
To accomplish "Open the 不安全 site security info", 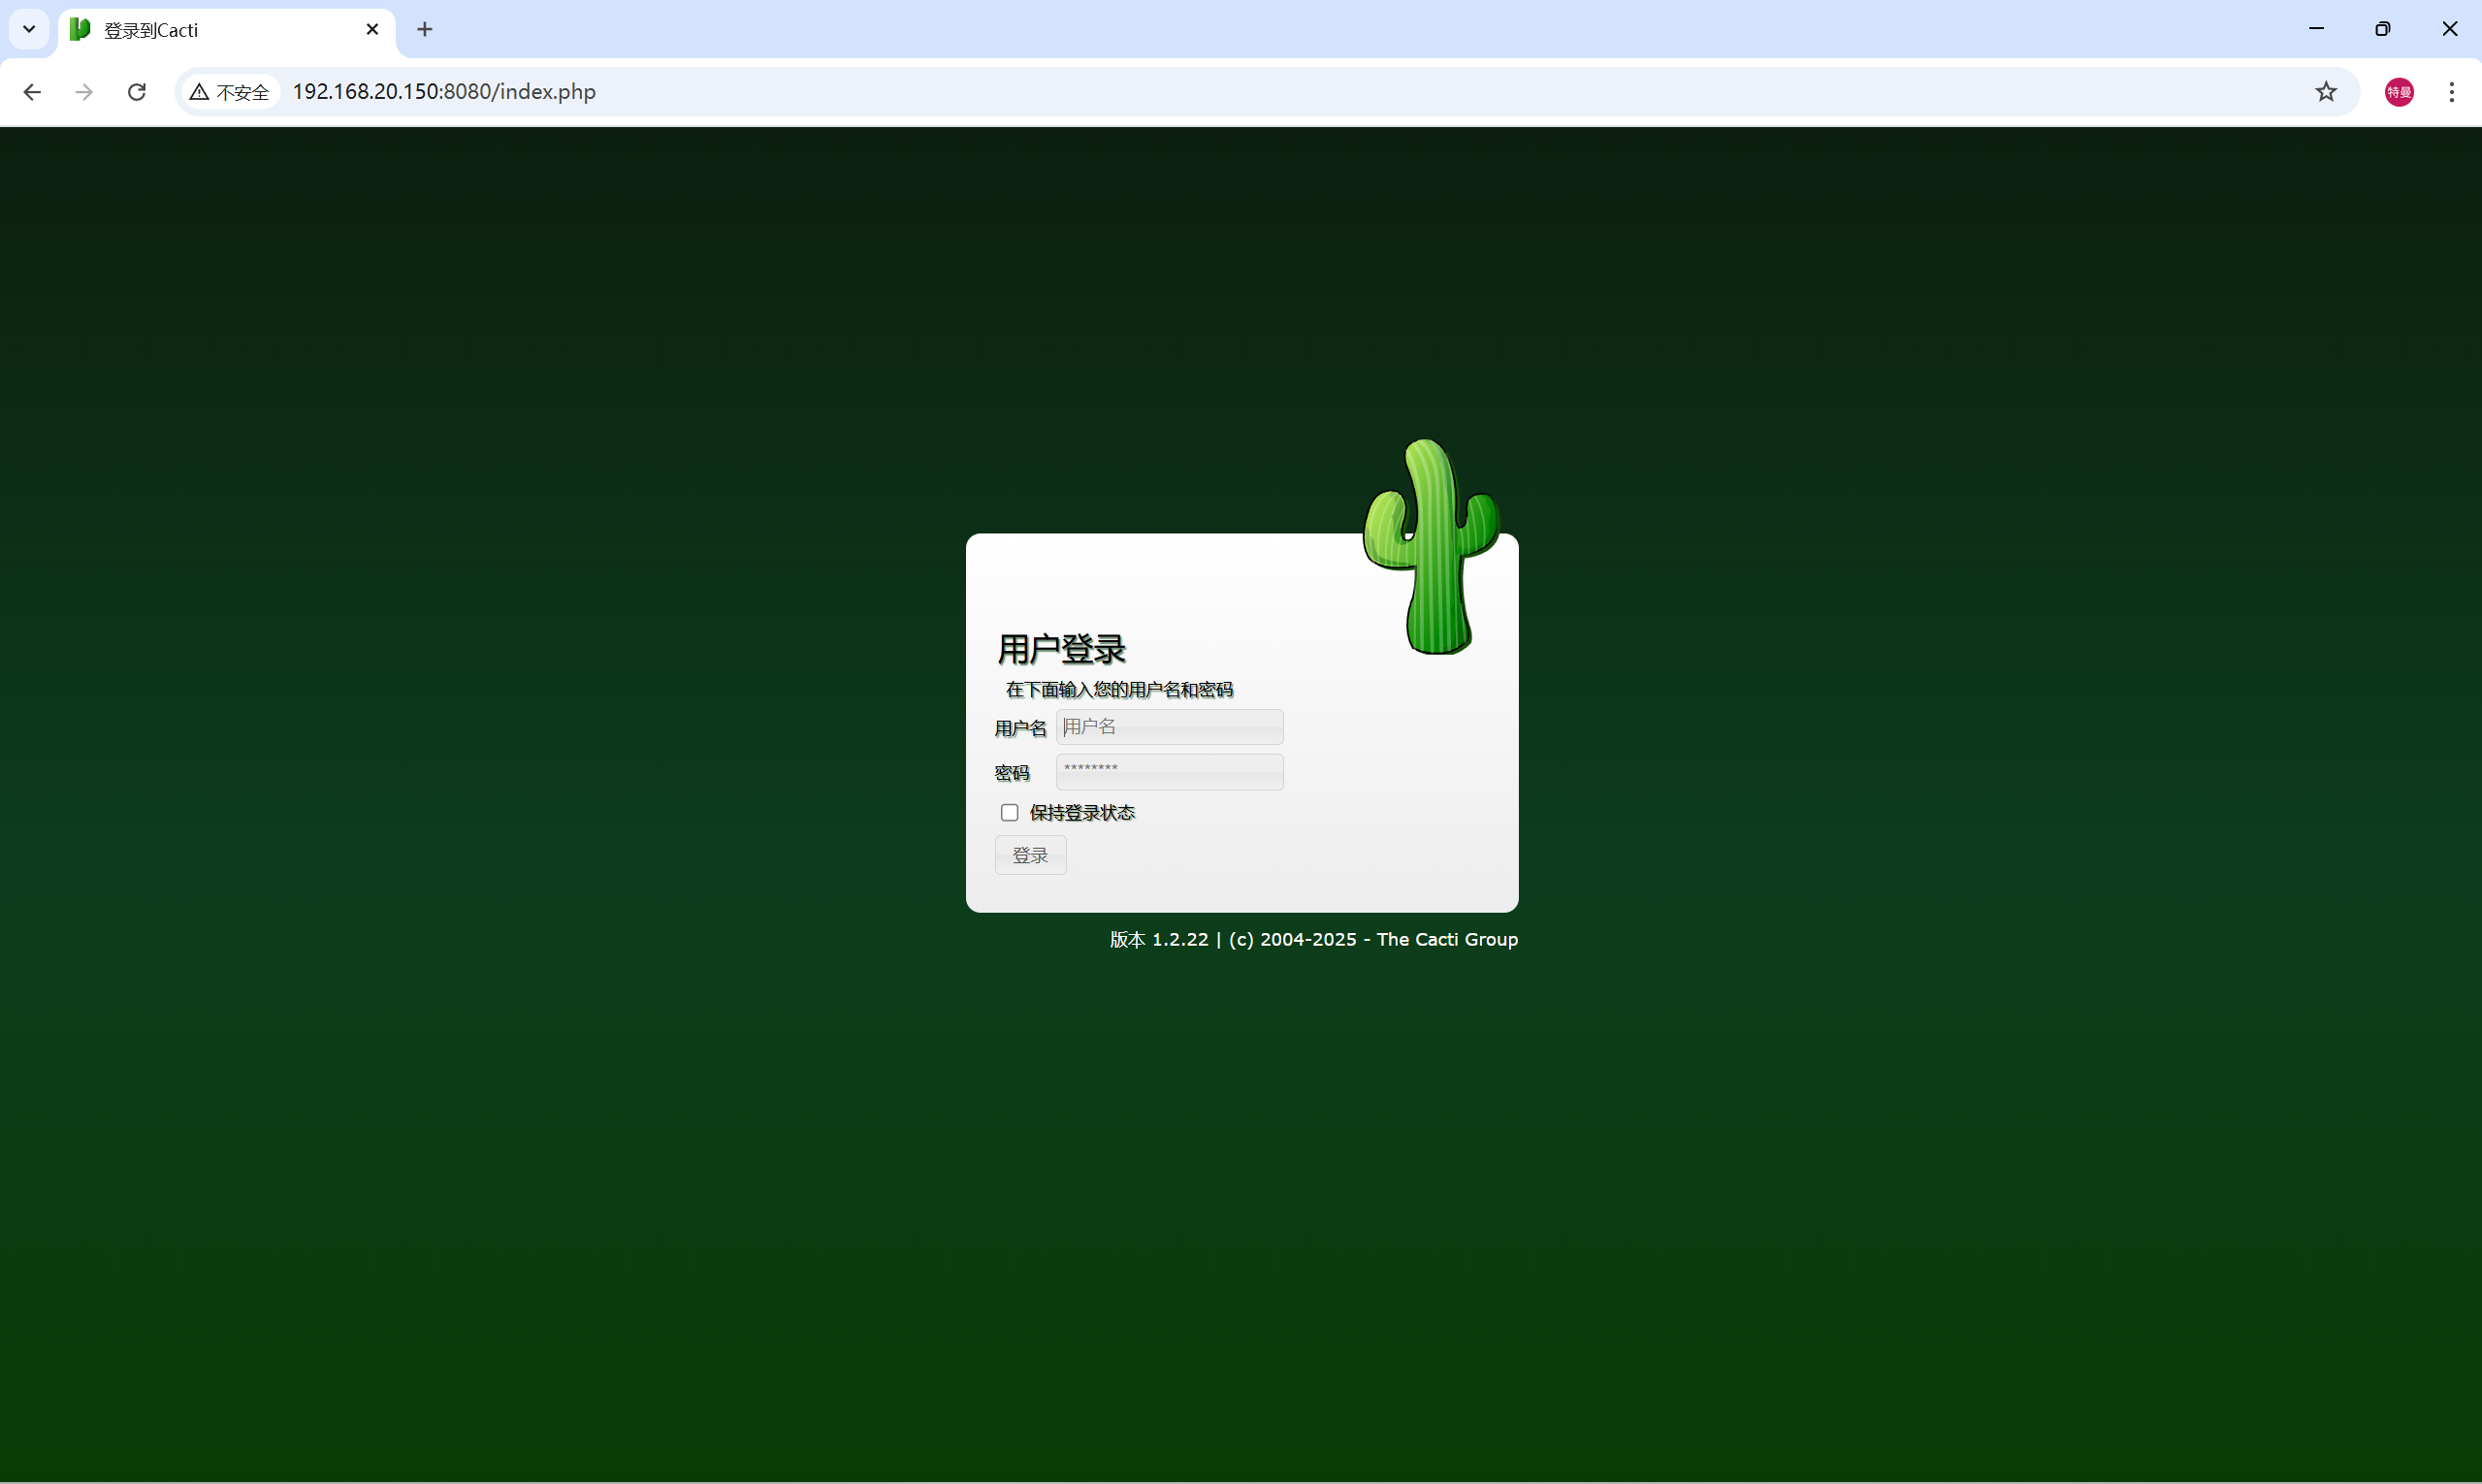I will pos(230,92).
